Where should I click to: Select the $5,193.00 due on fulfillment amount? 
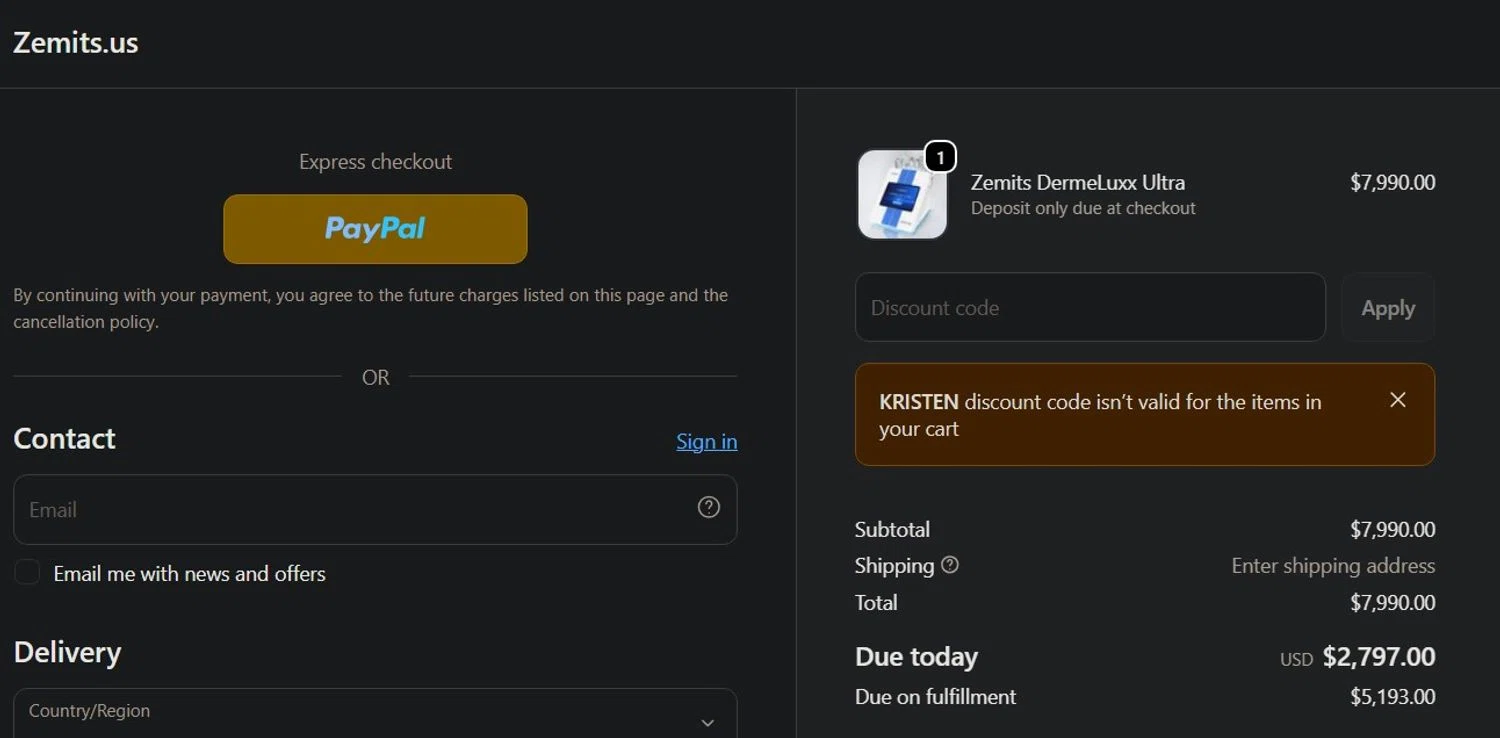[1393, 697]
